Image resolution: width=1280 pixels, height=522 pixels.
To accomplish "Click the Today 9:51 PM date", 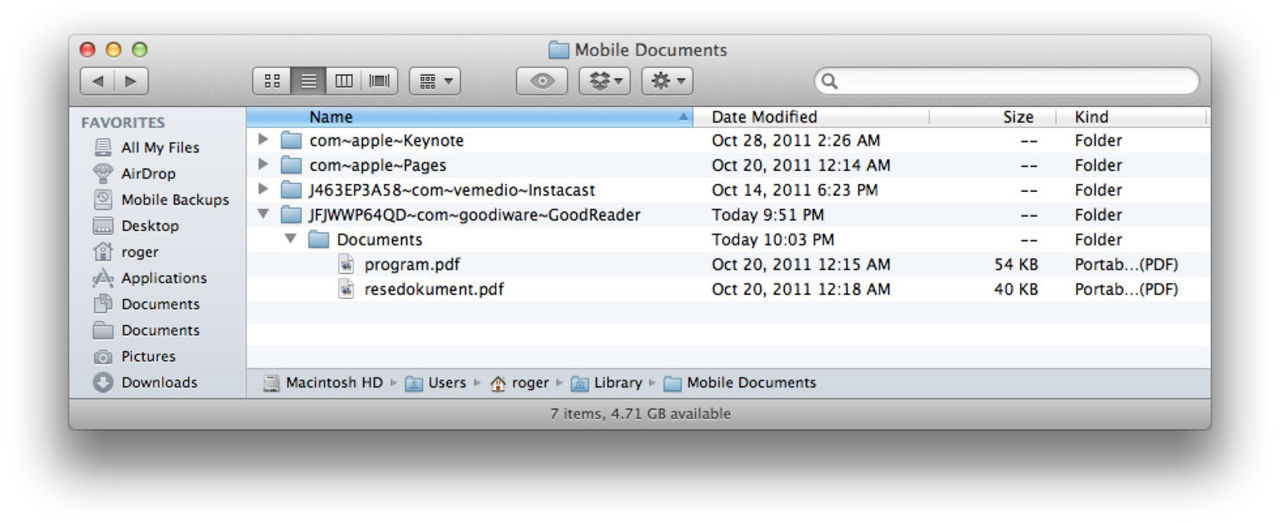I will 768,214.
